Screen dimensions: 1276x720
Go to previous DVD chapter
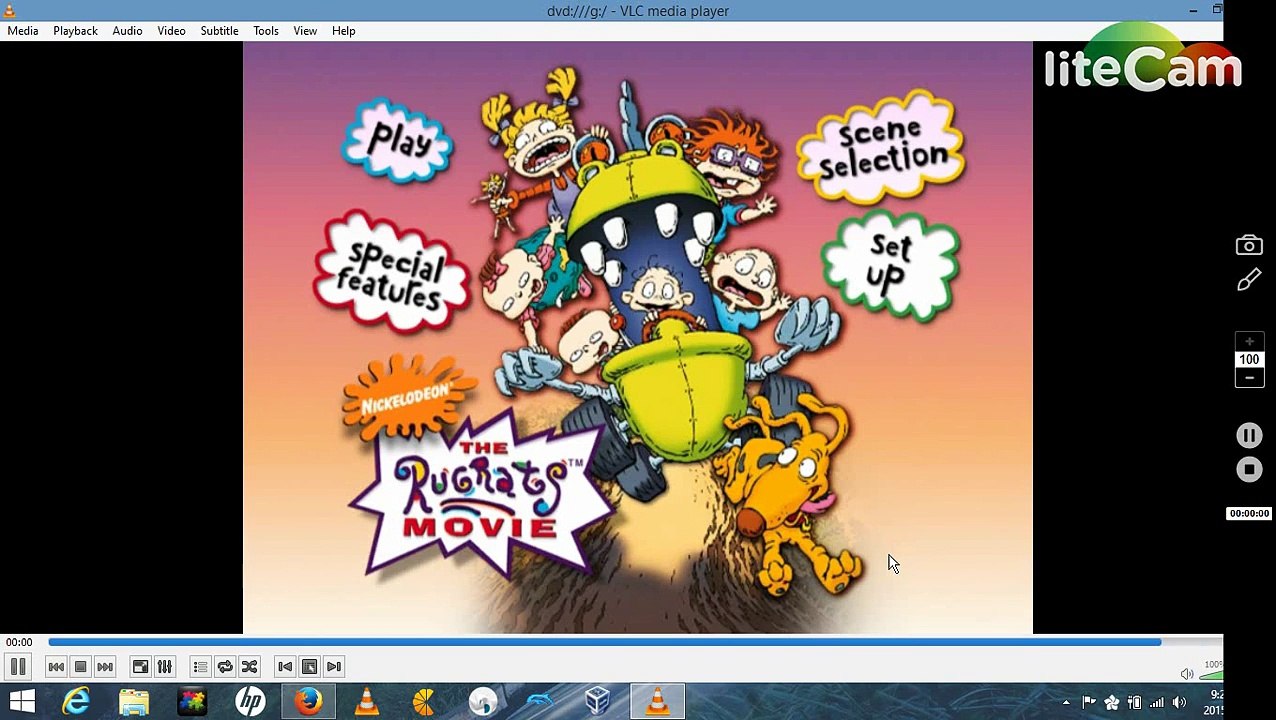[x=285, y=667]
